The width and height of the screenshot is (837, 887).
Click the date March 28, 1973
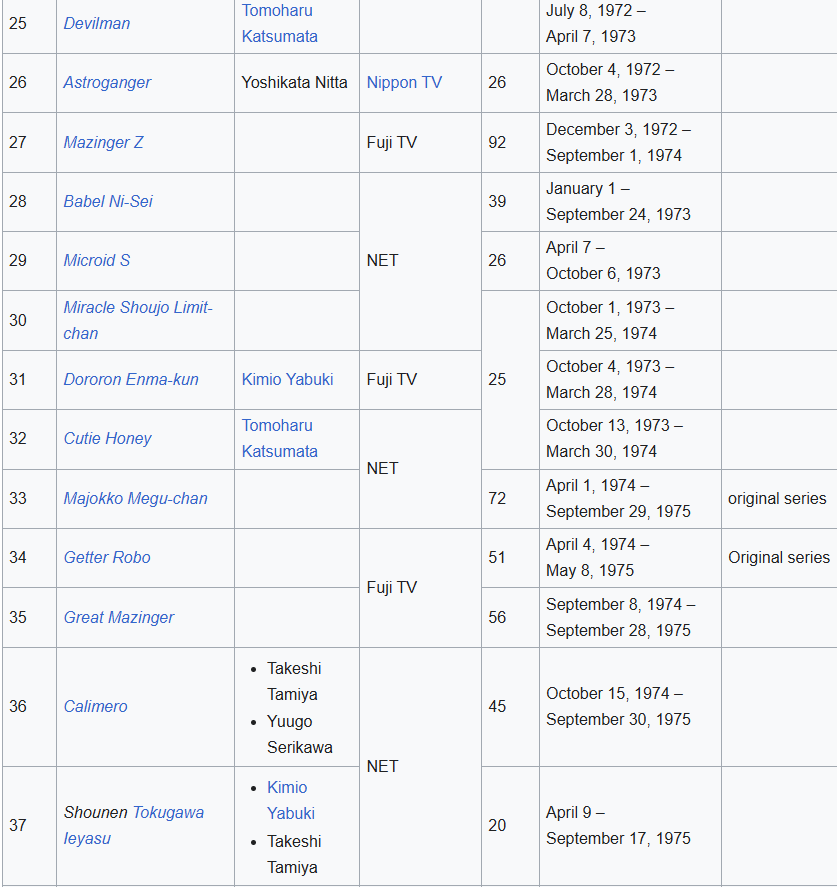(x=601, y=96)
